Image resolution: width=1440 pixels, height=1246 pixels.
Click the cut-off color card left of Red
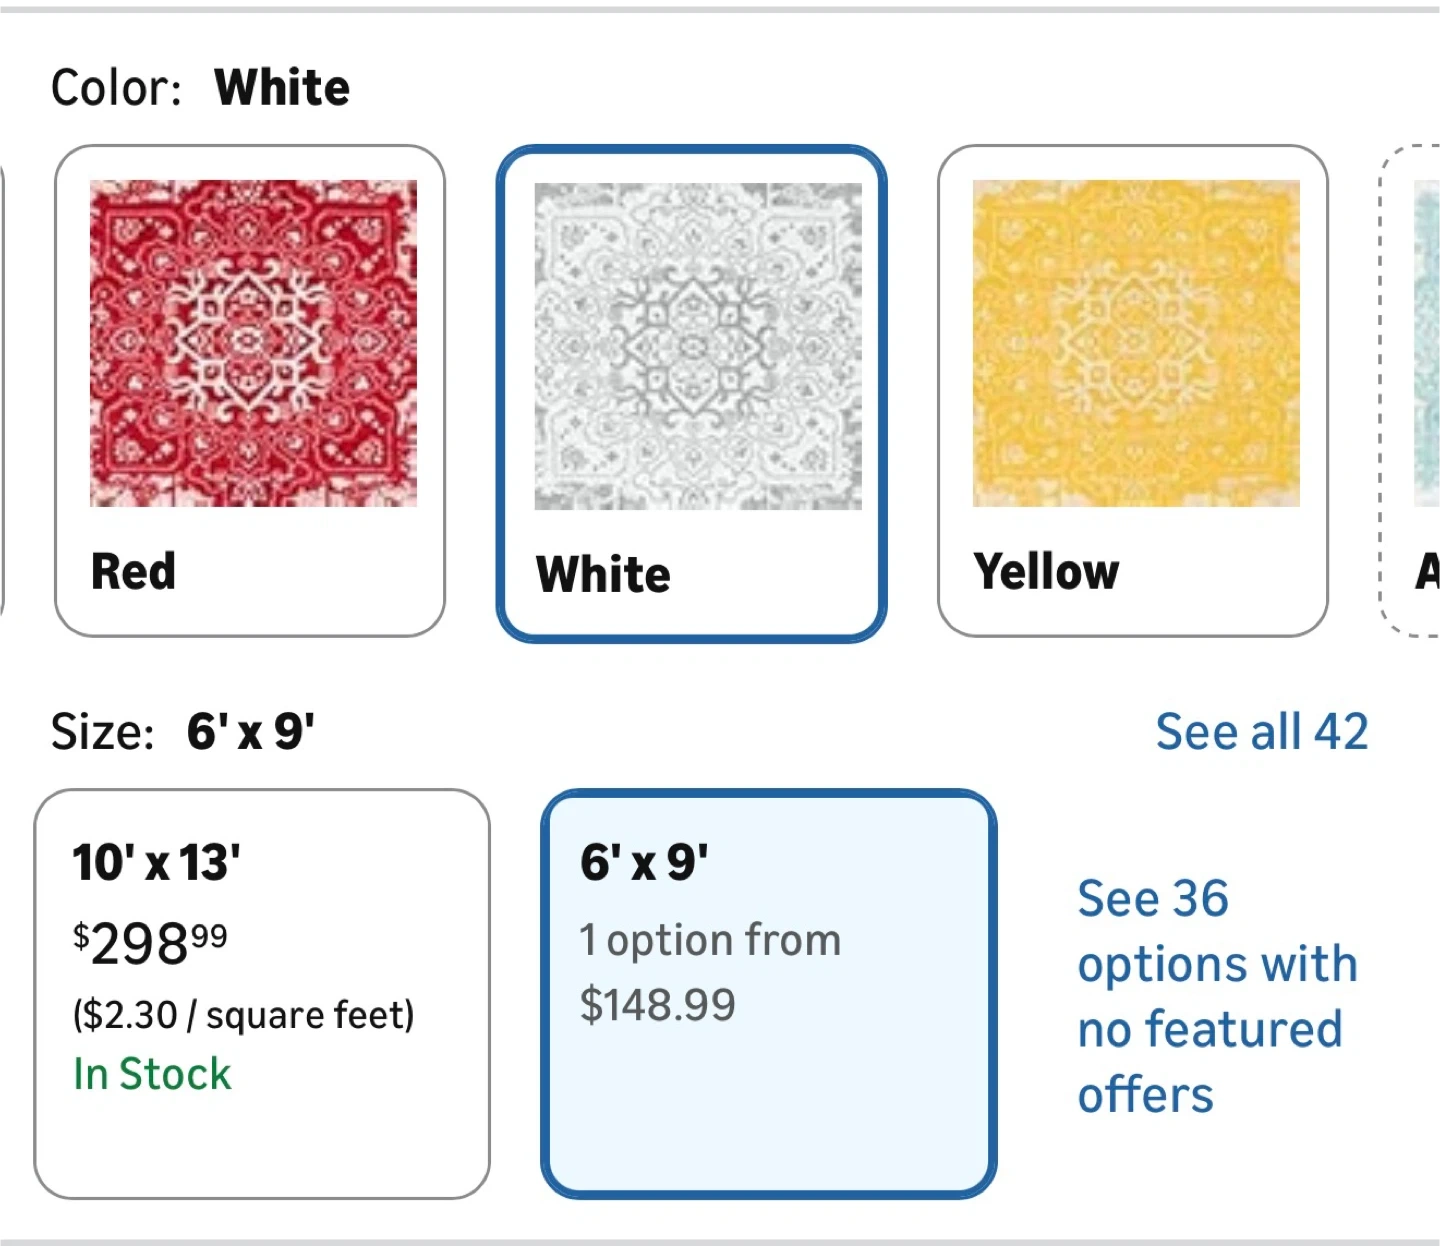(2, 390)
